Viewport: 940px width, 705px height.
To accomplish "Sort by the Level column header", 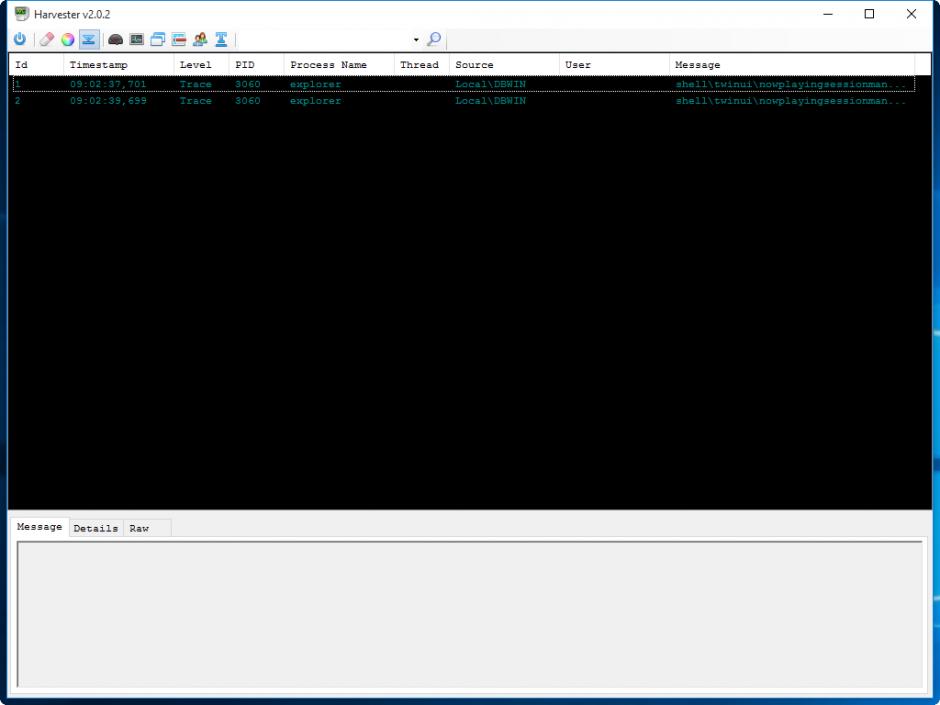I will point(201,65).
